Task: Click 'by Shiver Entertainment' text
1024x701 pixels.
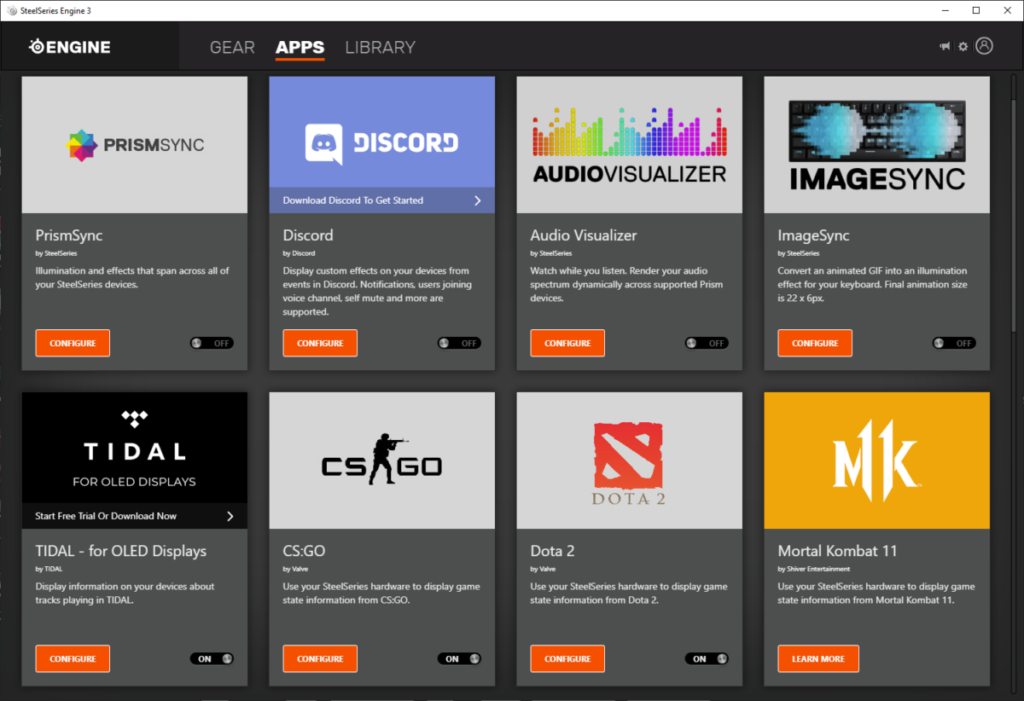Action: (x=814, y=569)
